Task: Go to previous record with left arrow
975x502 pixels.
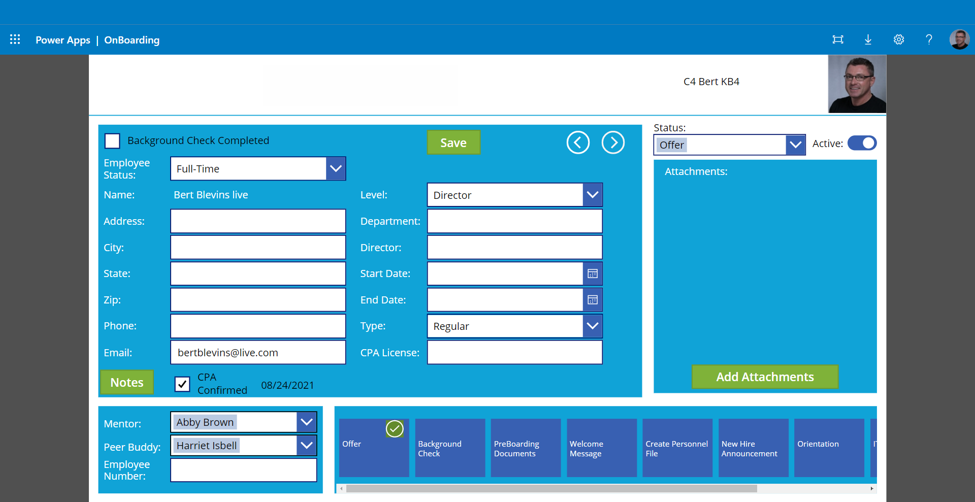Action: click(578, 143)
